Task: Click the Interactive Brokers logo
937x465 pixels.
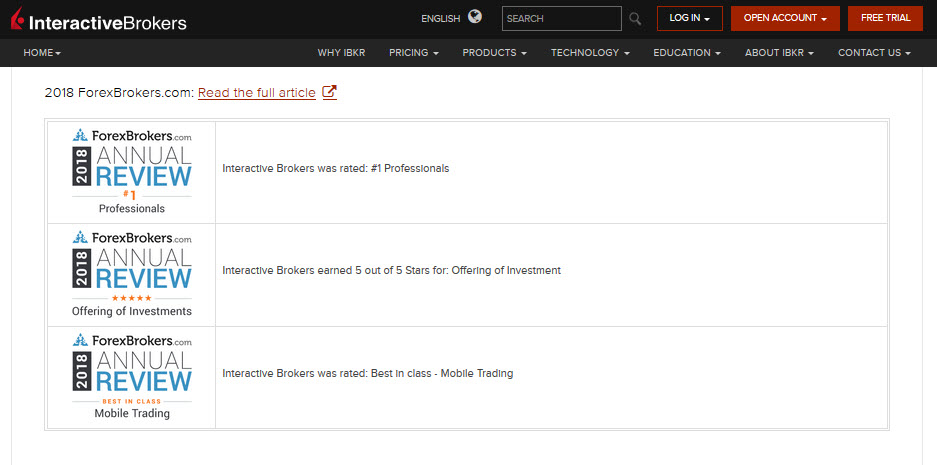Action: click(x=99, y=20)
